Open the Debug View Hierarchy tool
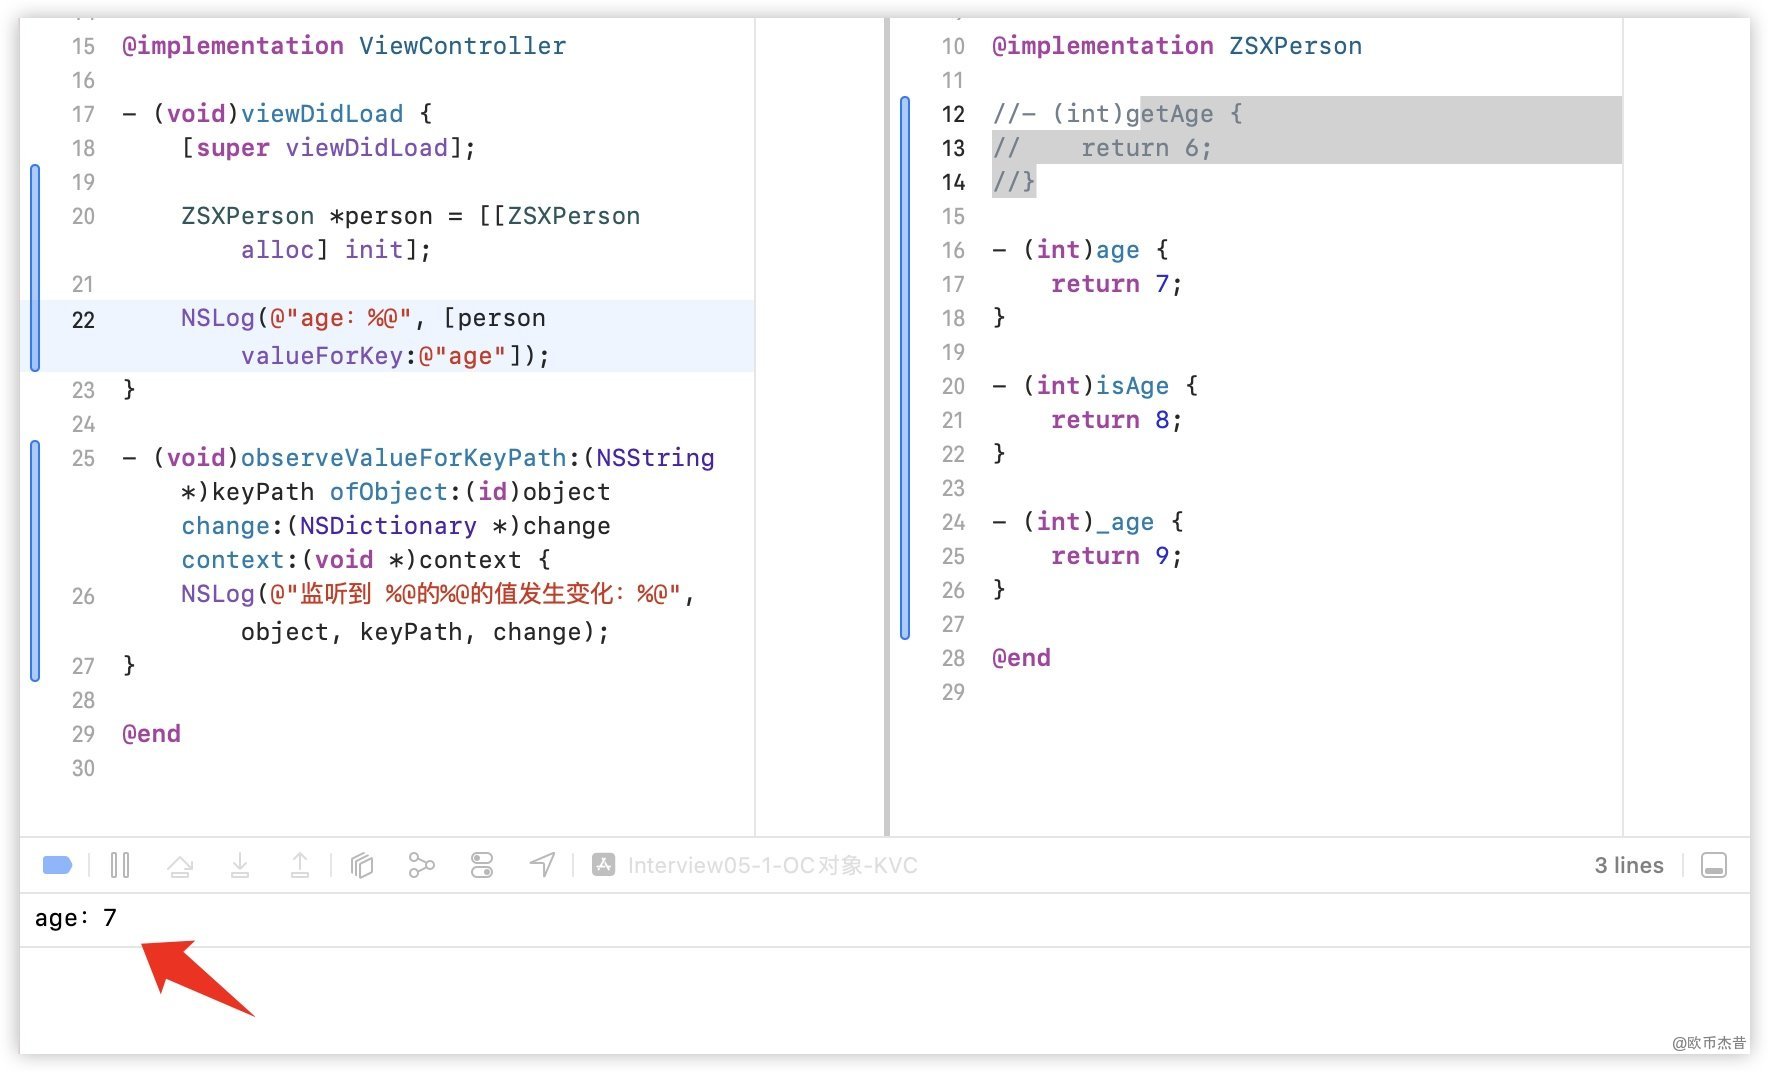Screen dimensions: 1768x1072 362,865
